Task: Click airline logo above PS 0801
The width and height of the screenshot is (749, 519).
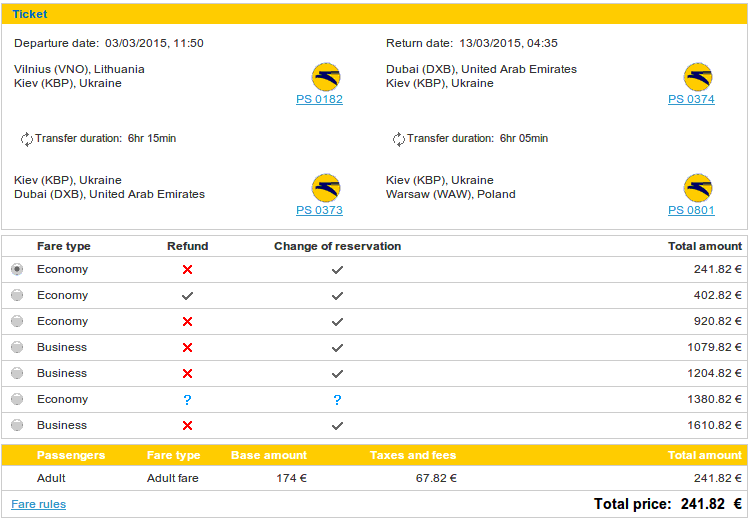Action: click(698, 188)
